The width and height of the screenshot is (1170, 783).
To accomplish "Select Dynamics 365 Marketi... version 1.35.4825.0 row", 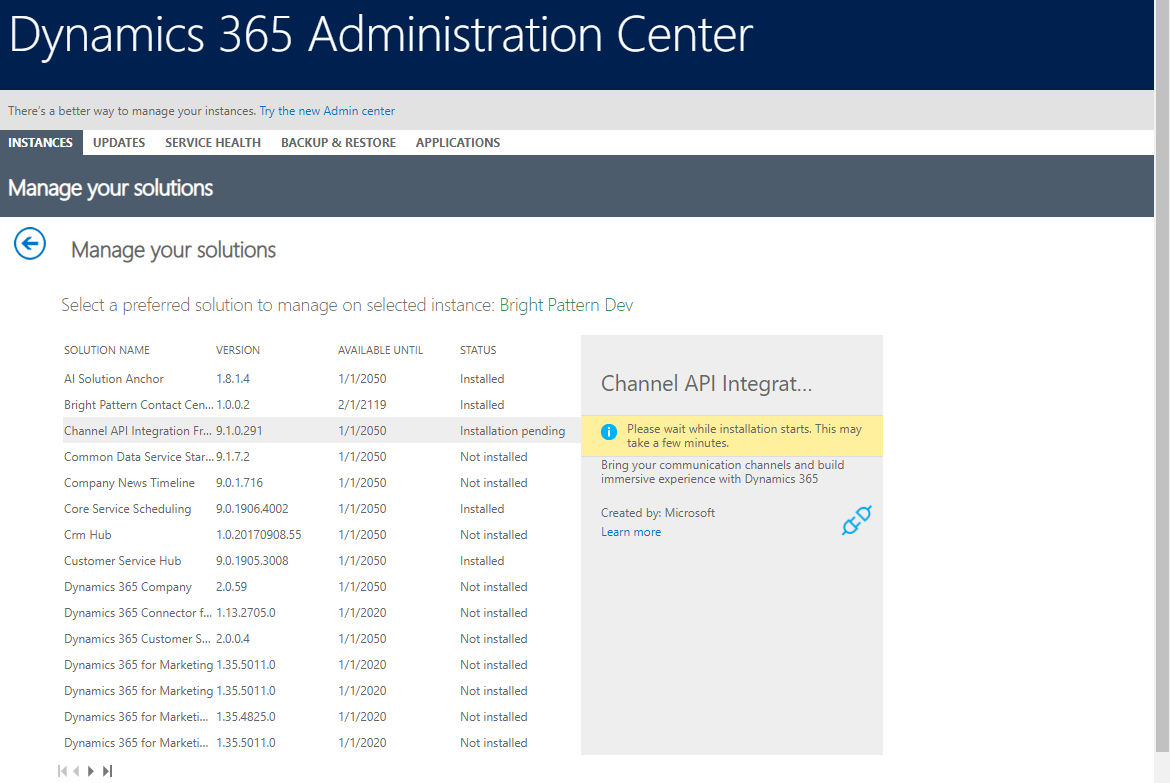I will pyautogui.click(x=321, y=717).
